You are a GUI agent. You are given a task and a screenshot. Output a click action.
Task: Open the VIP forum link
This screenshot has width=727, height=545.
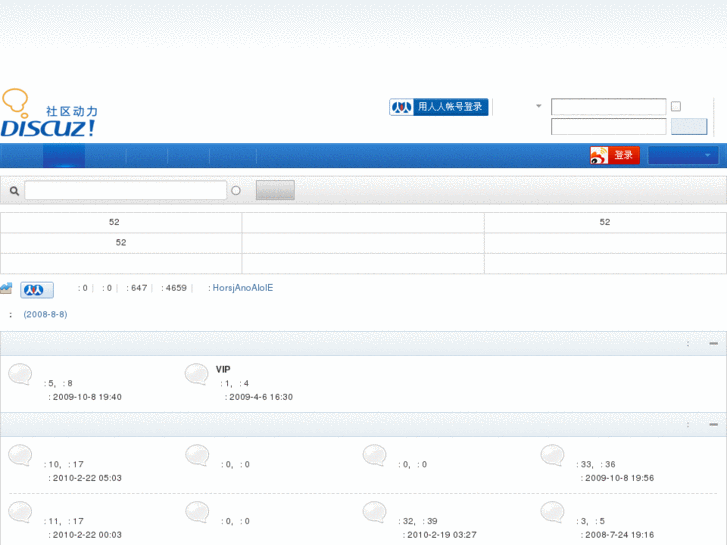223,369
